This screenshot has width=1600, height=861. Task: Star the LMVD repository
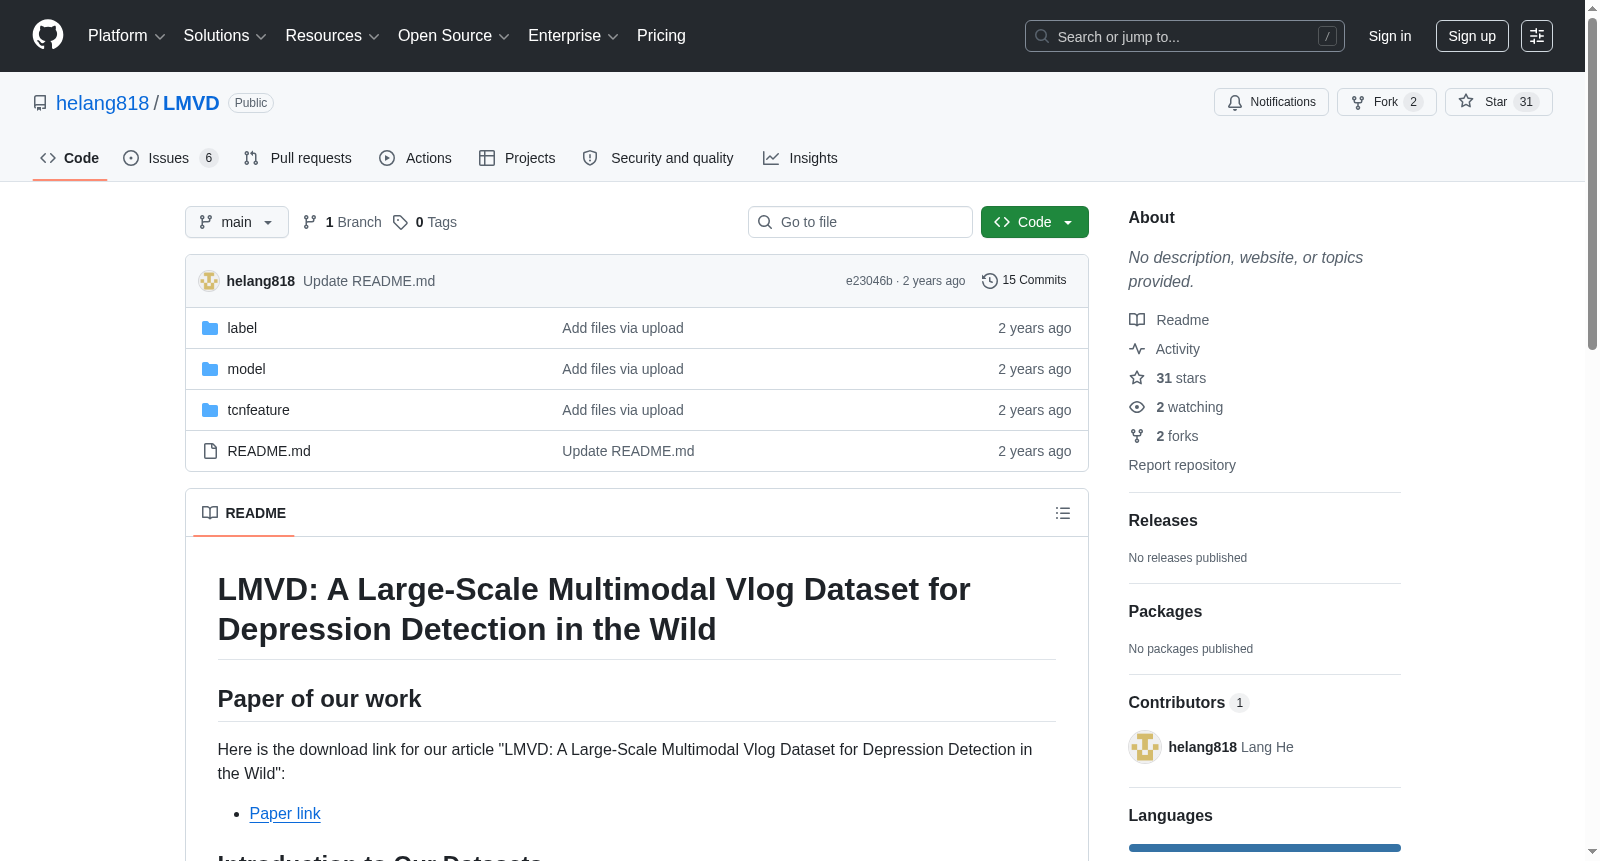coord(1499,102)
